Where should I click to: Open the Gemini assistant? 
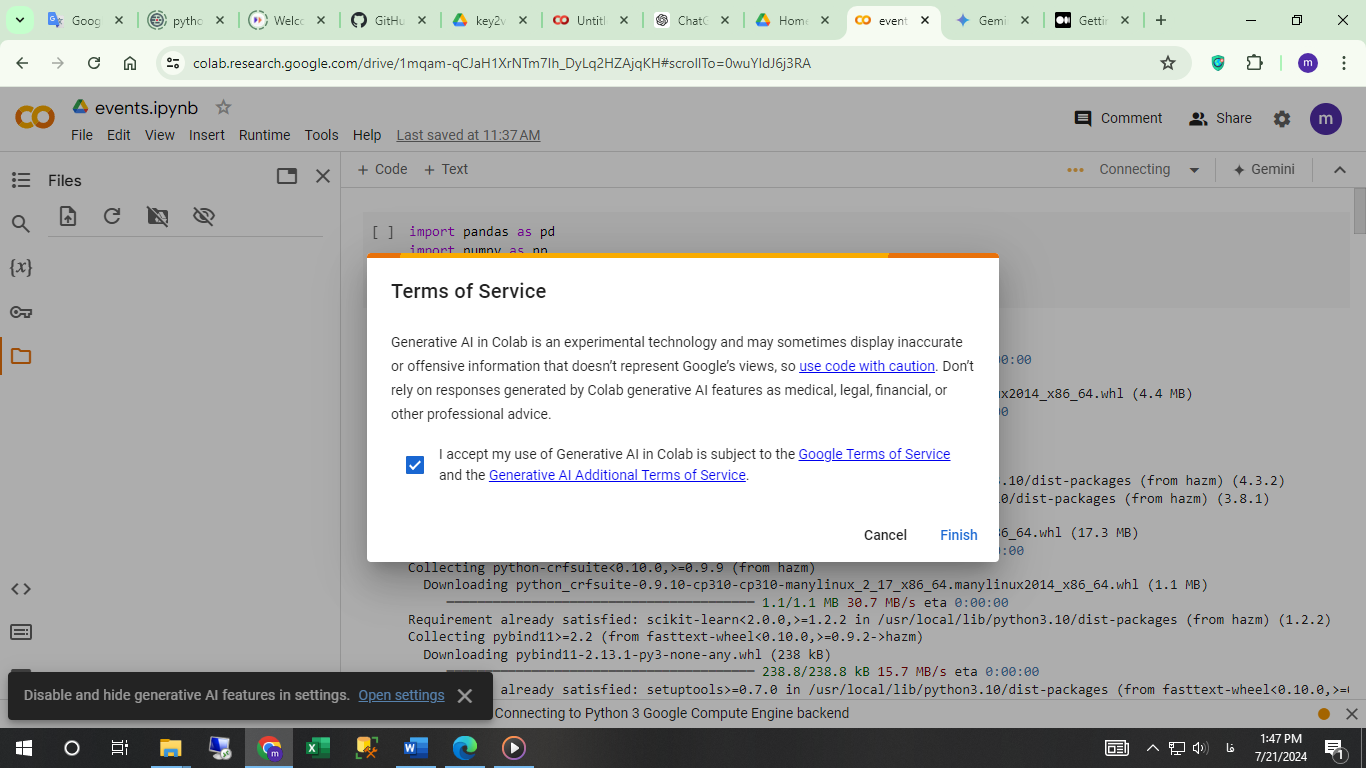coord(1264,169)
